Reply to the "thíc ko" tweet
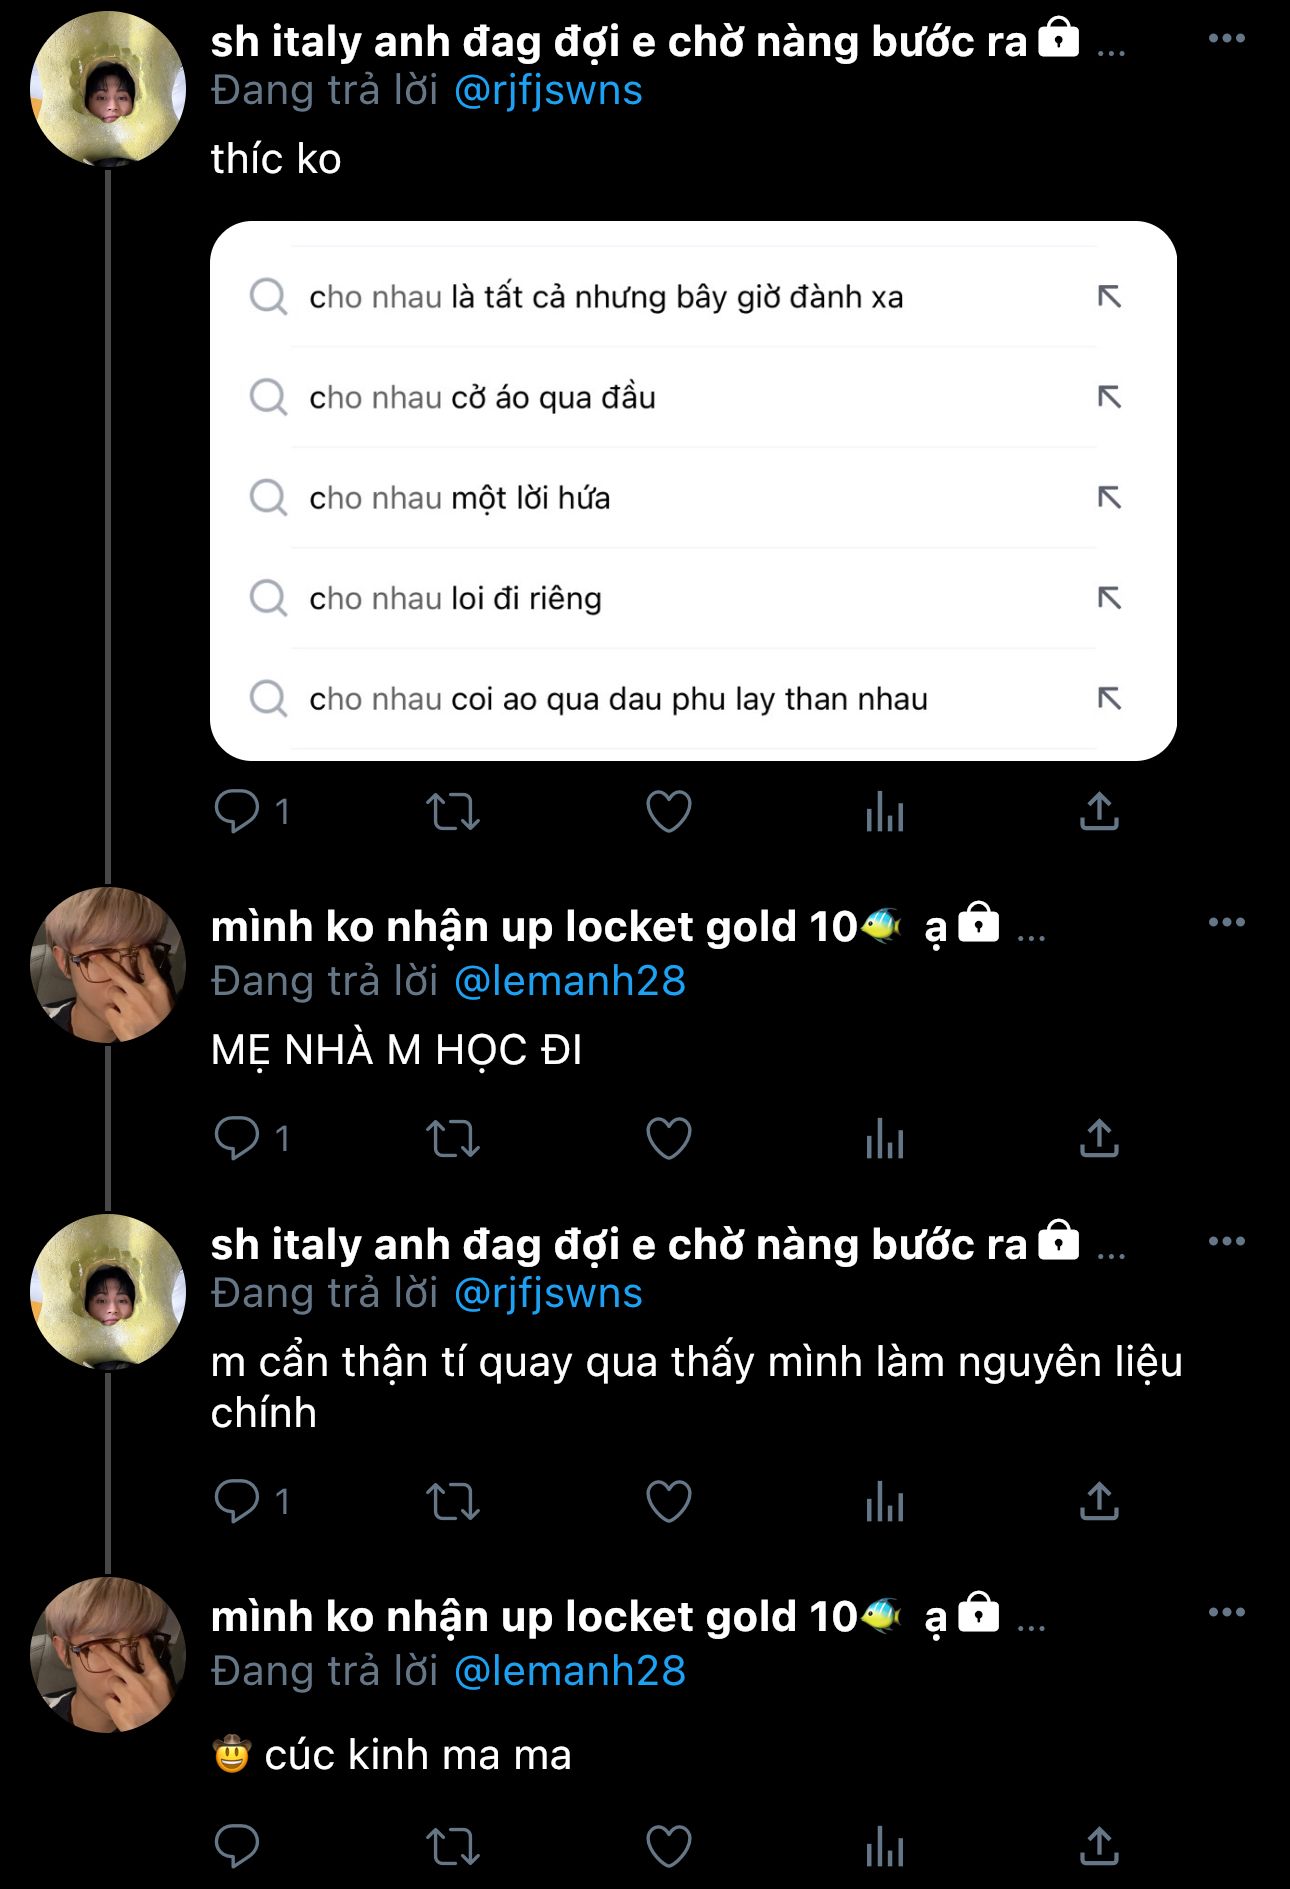 [237, 811]
